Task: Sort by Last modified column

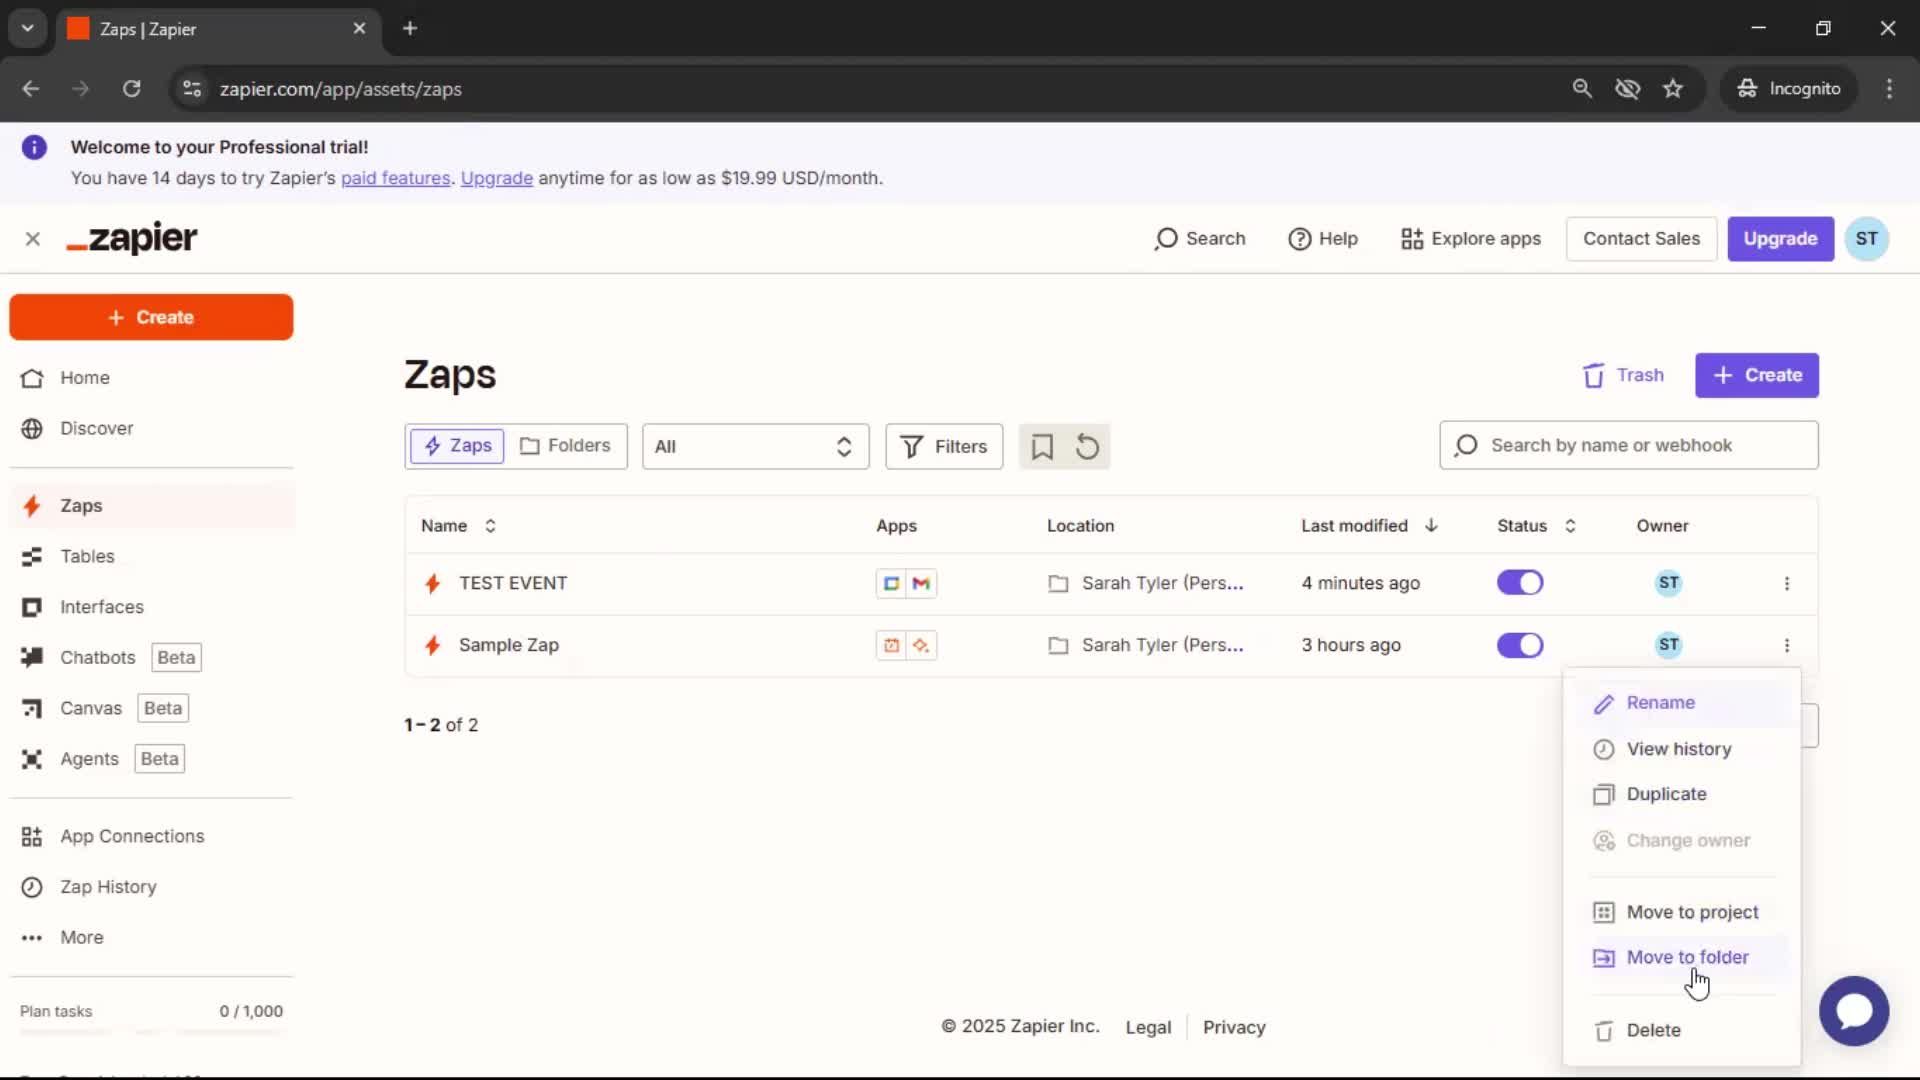Action: [1369, 526]
